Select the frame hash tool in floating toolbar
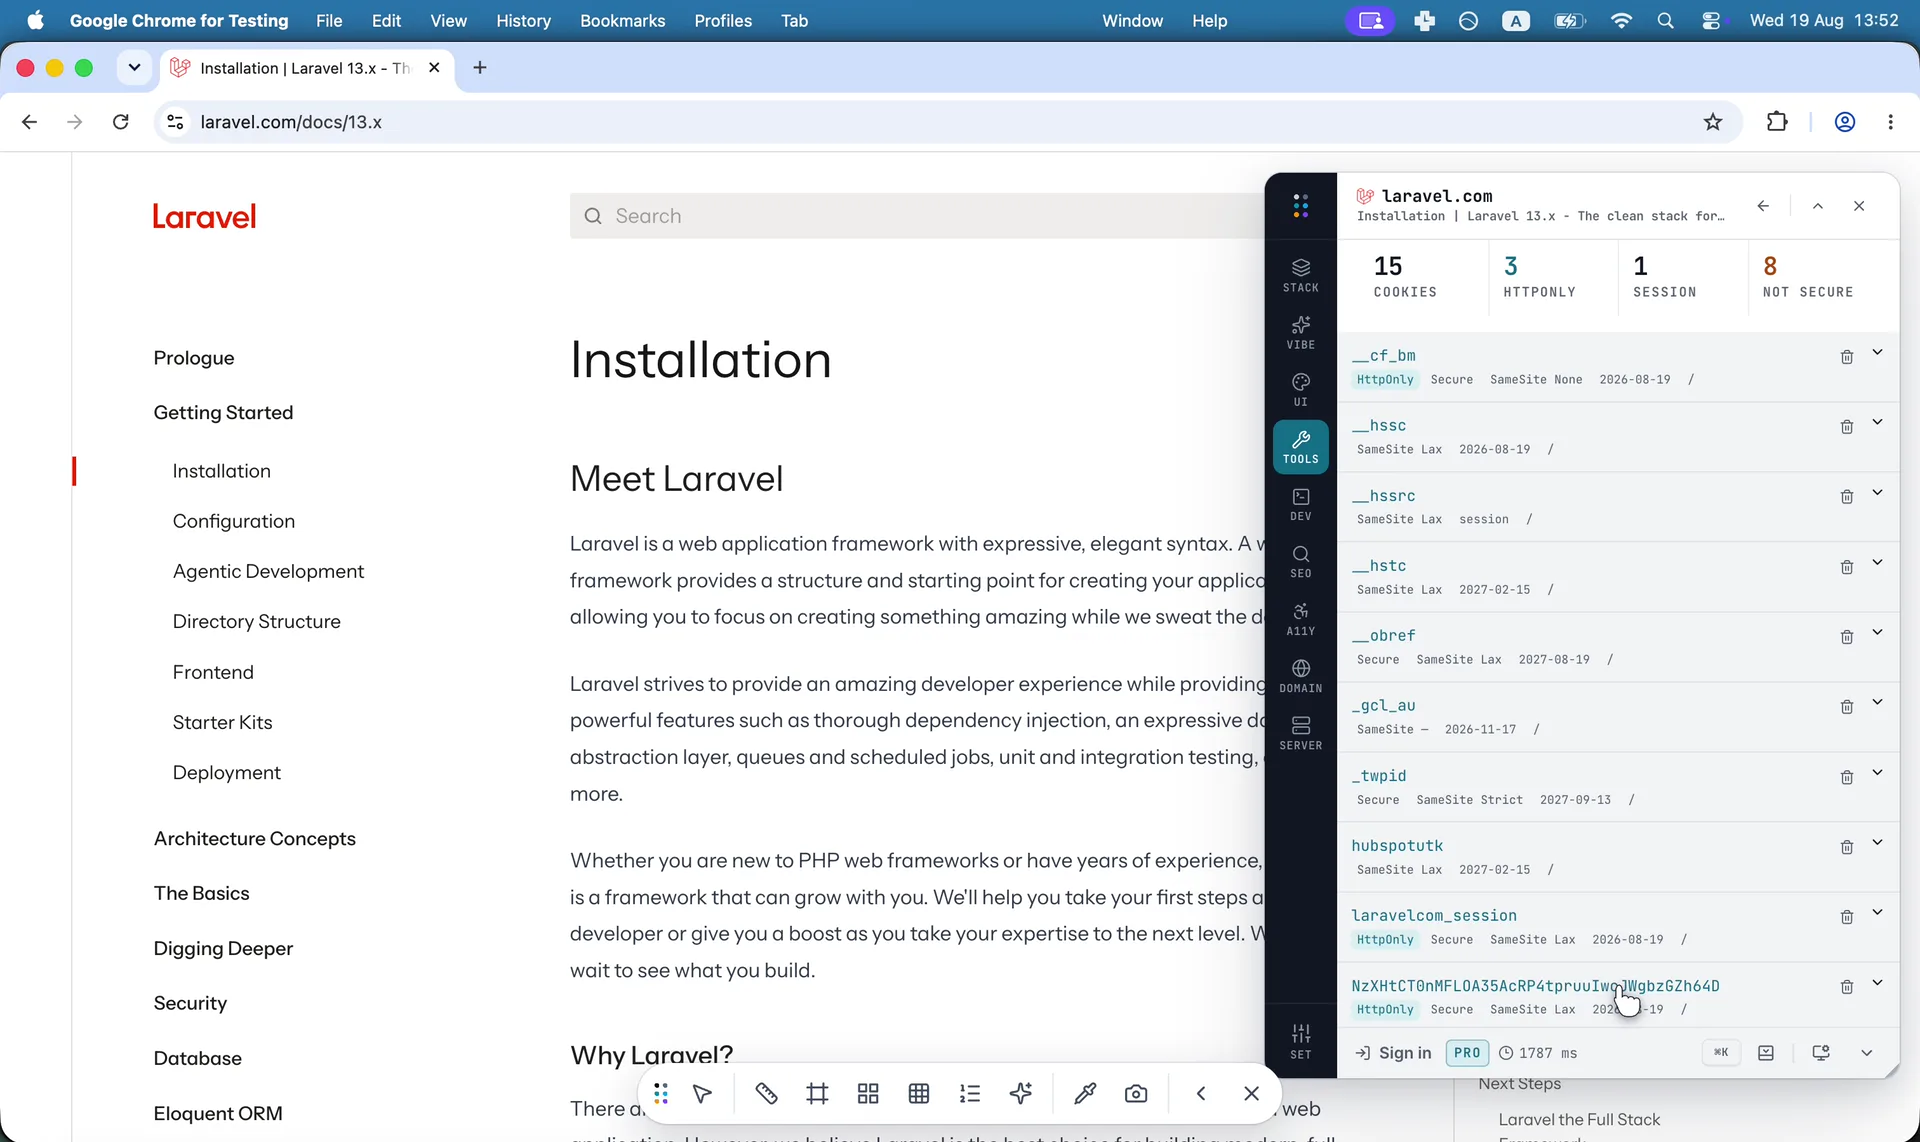The height and width of the screenshot is (1142, 1920). point(817,1094)
